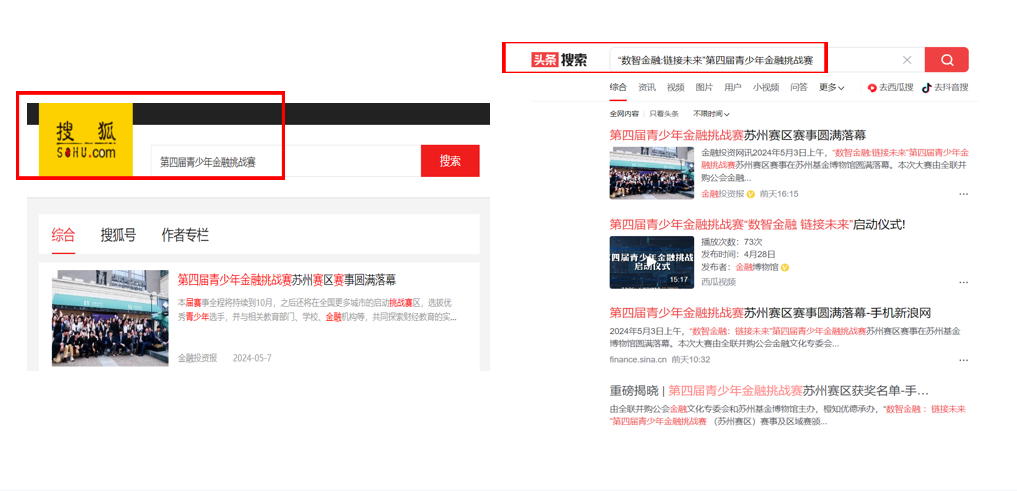1017x491 pixels.
Task: Click verified badge beside 金融投资报 on Toutiao
Action: [x=750, y=194]
